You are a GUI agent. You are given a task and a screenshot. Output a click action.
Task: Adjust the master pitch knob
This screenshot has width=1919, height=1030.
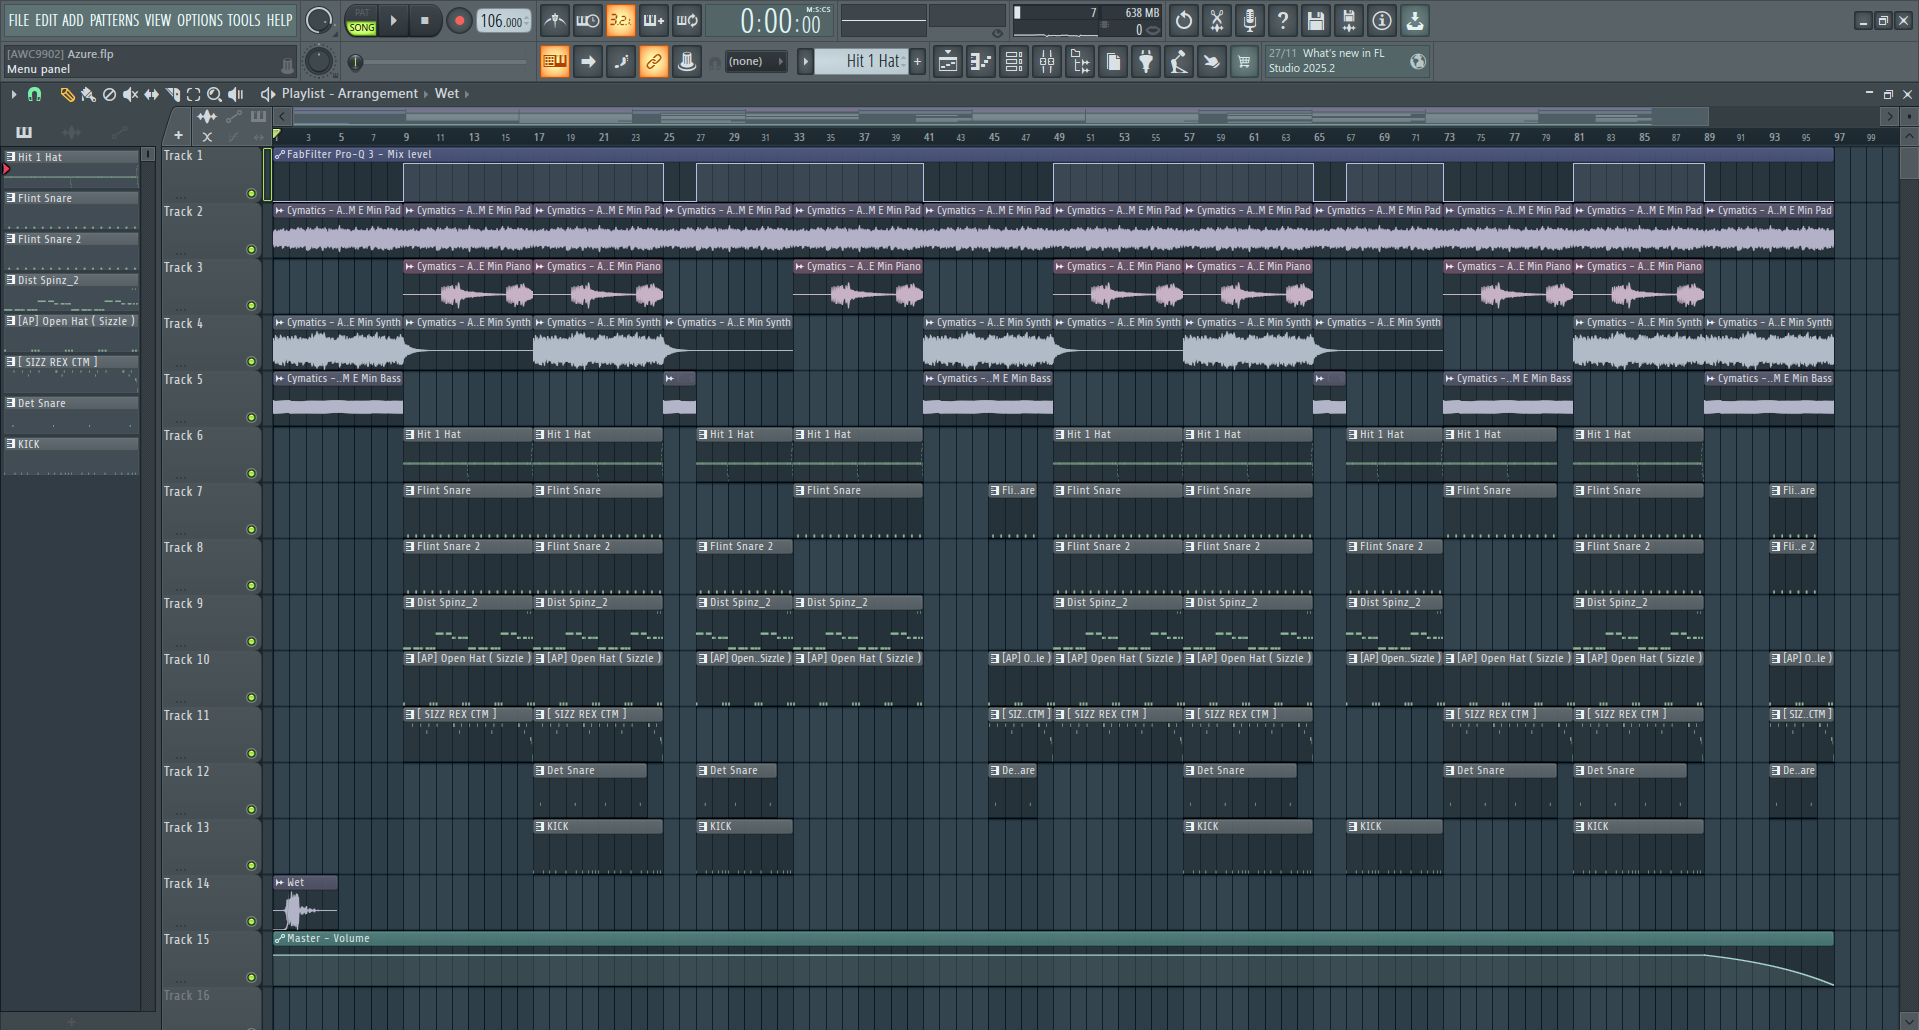click(x=319, y=62)
